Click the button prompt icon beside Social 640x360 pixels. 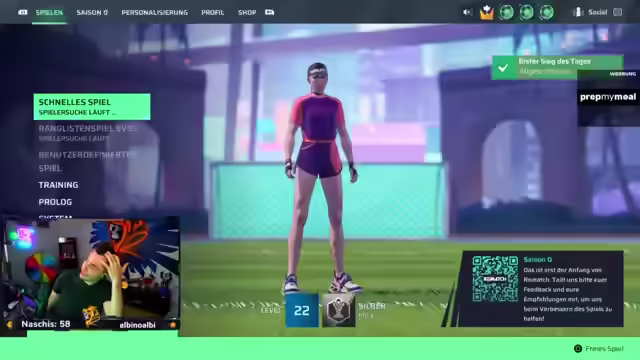[x=618, y=12]
